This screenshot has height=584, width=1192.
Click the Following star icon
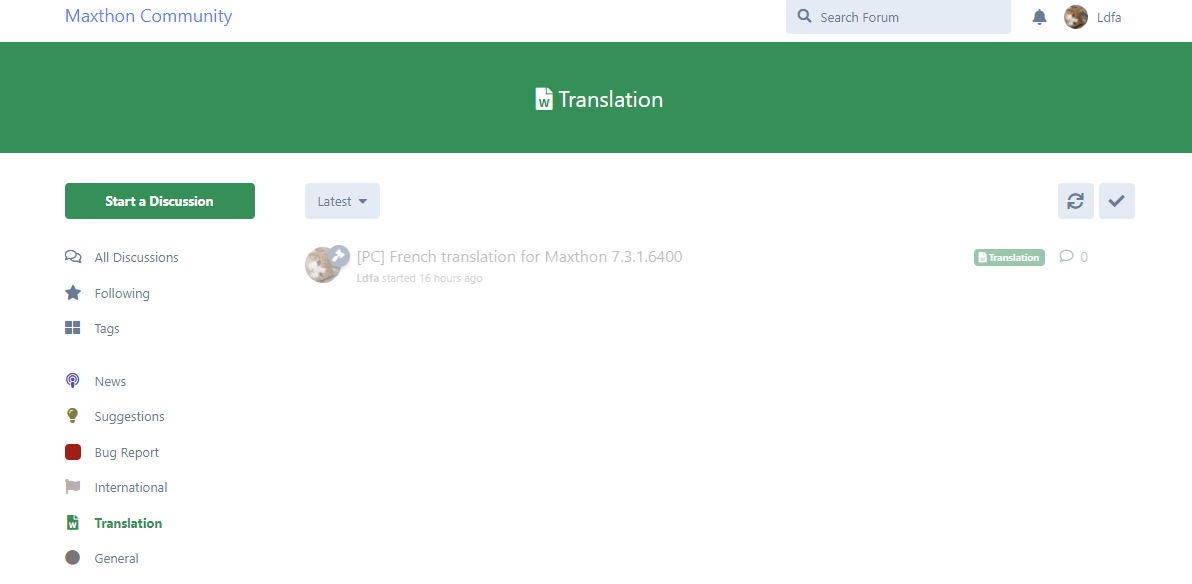[73, 293]
